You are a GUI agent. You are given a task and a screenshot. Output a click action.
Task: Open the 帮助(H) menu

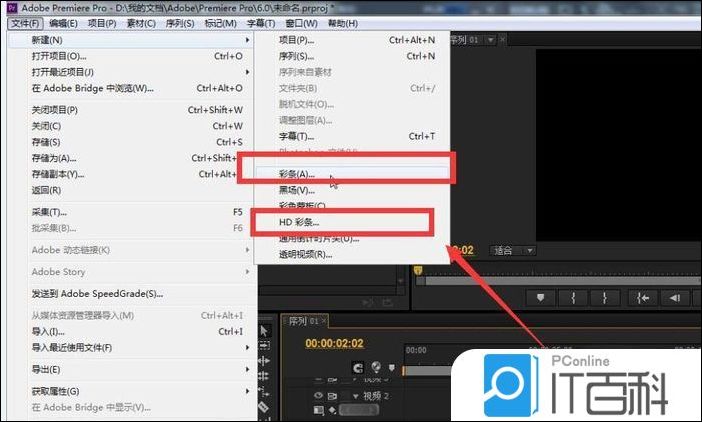(342, 23)
